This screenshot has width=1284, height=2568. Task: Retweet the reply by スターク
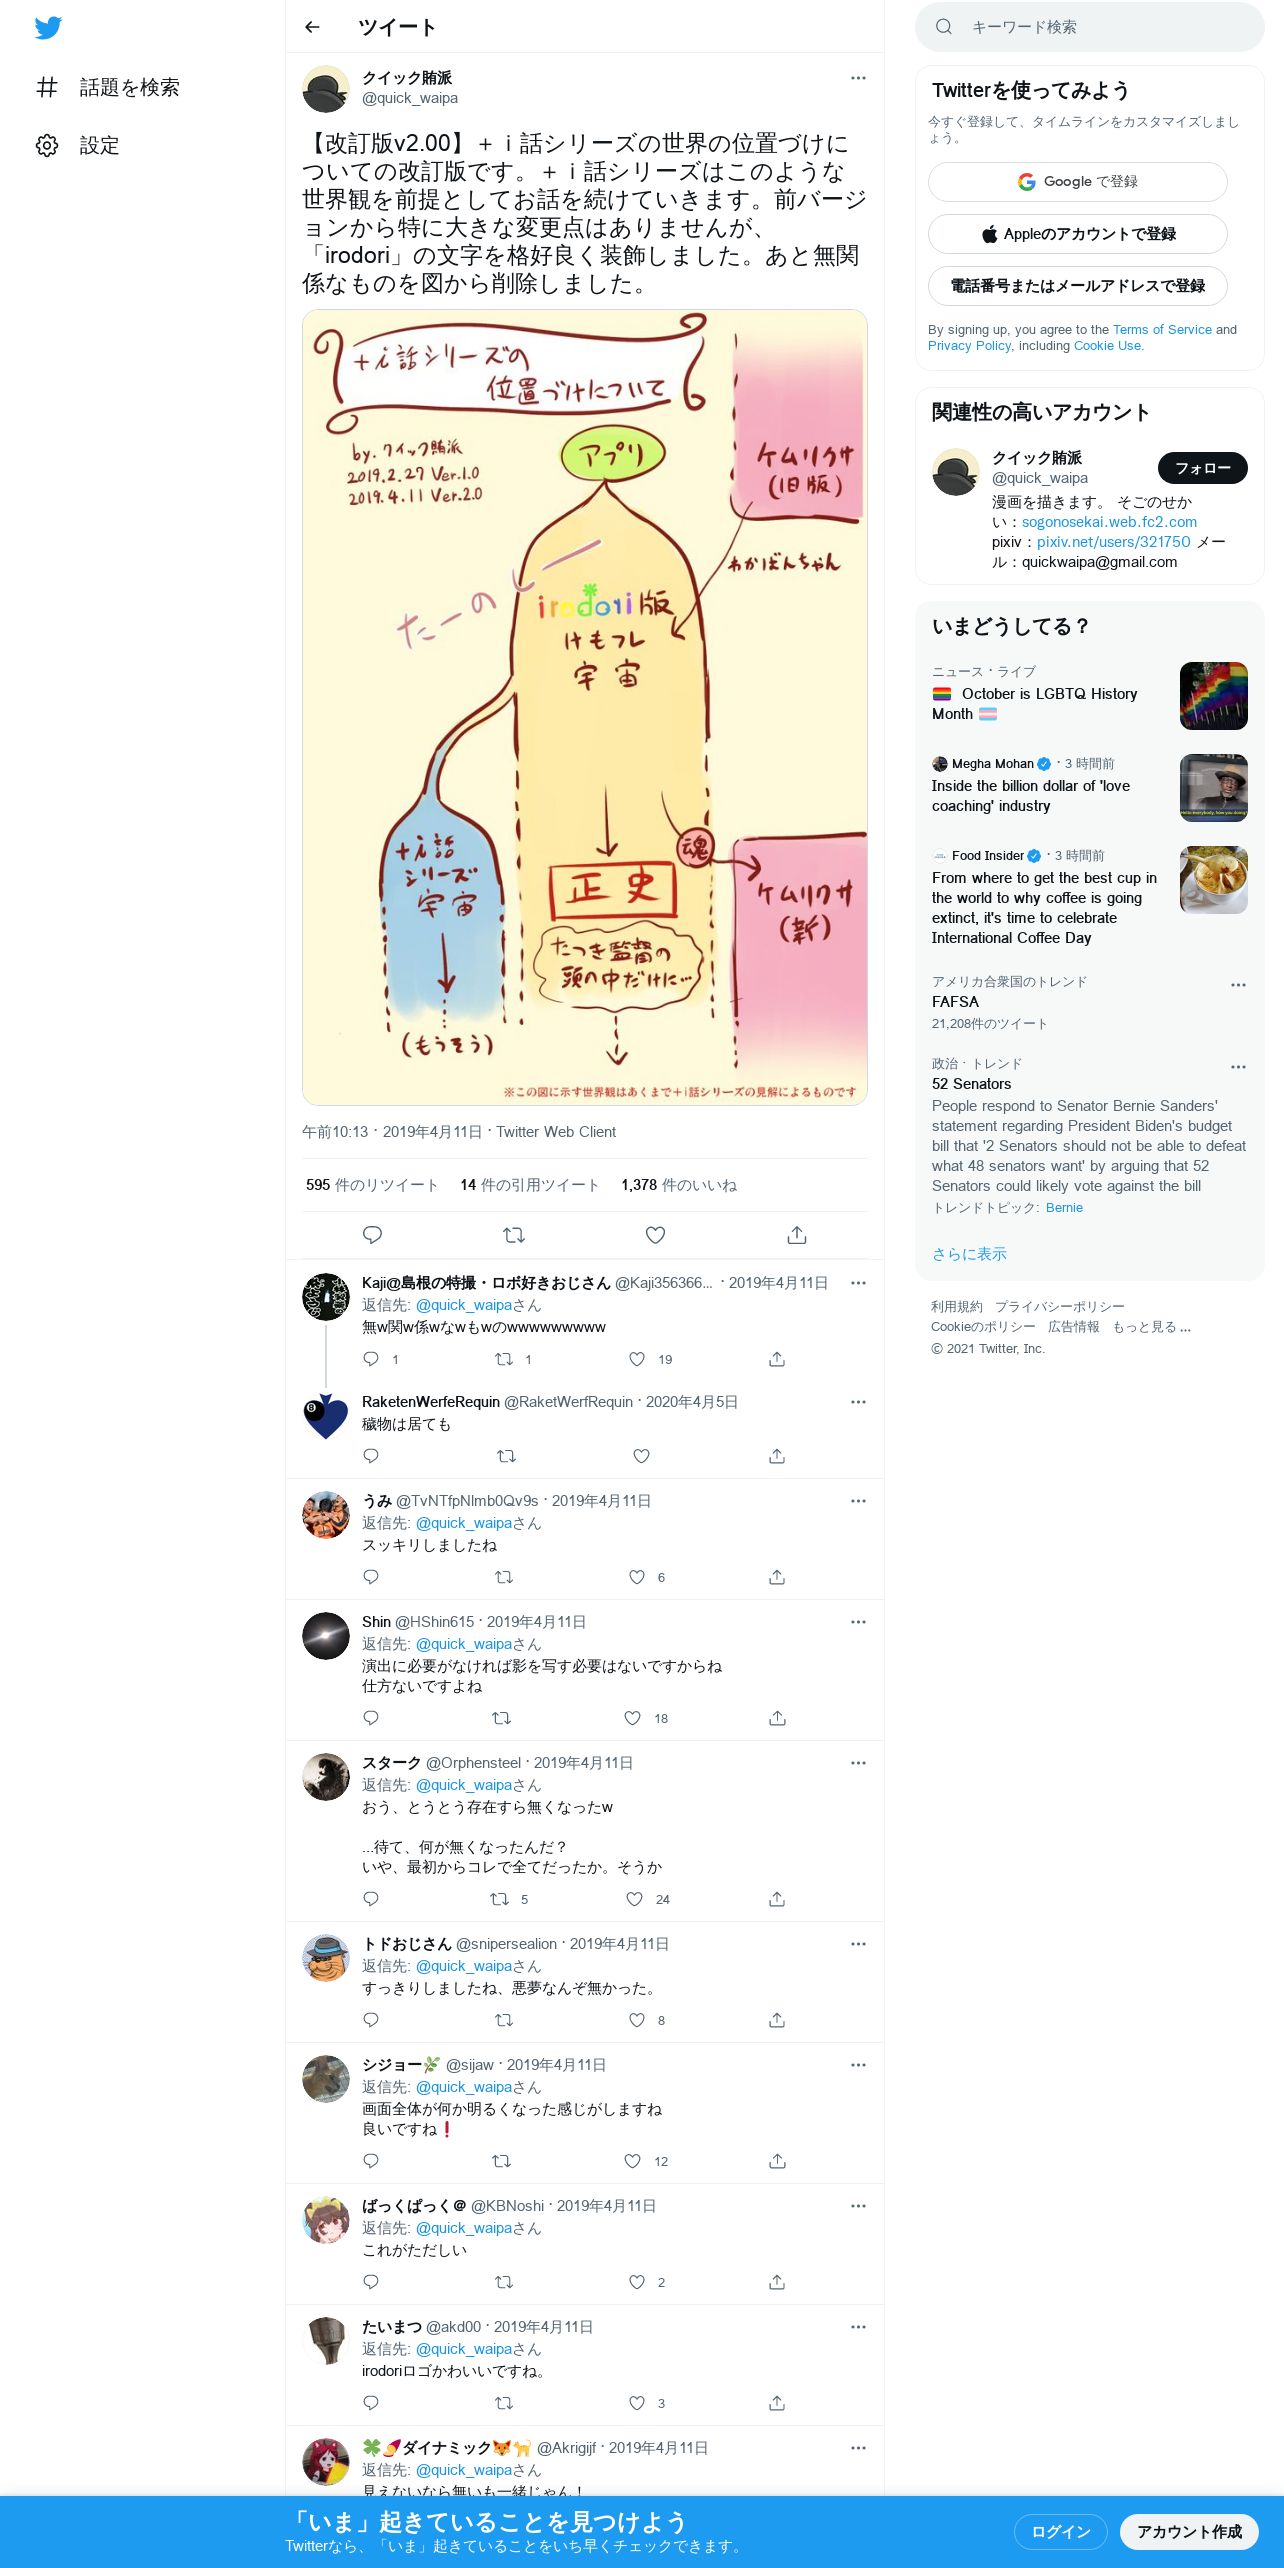tap(499, 1899)
